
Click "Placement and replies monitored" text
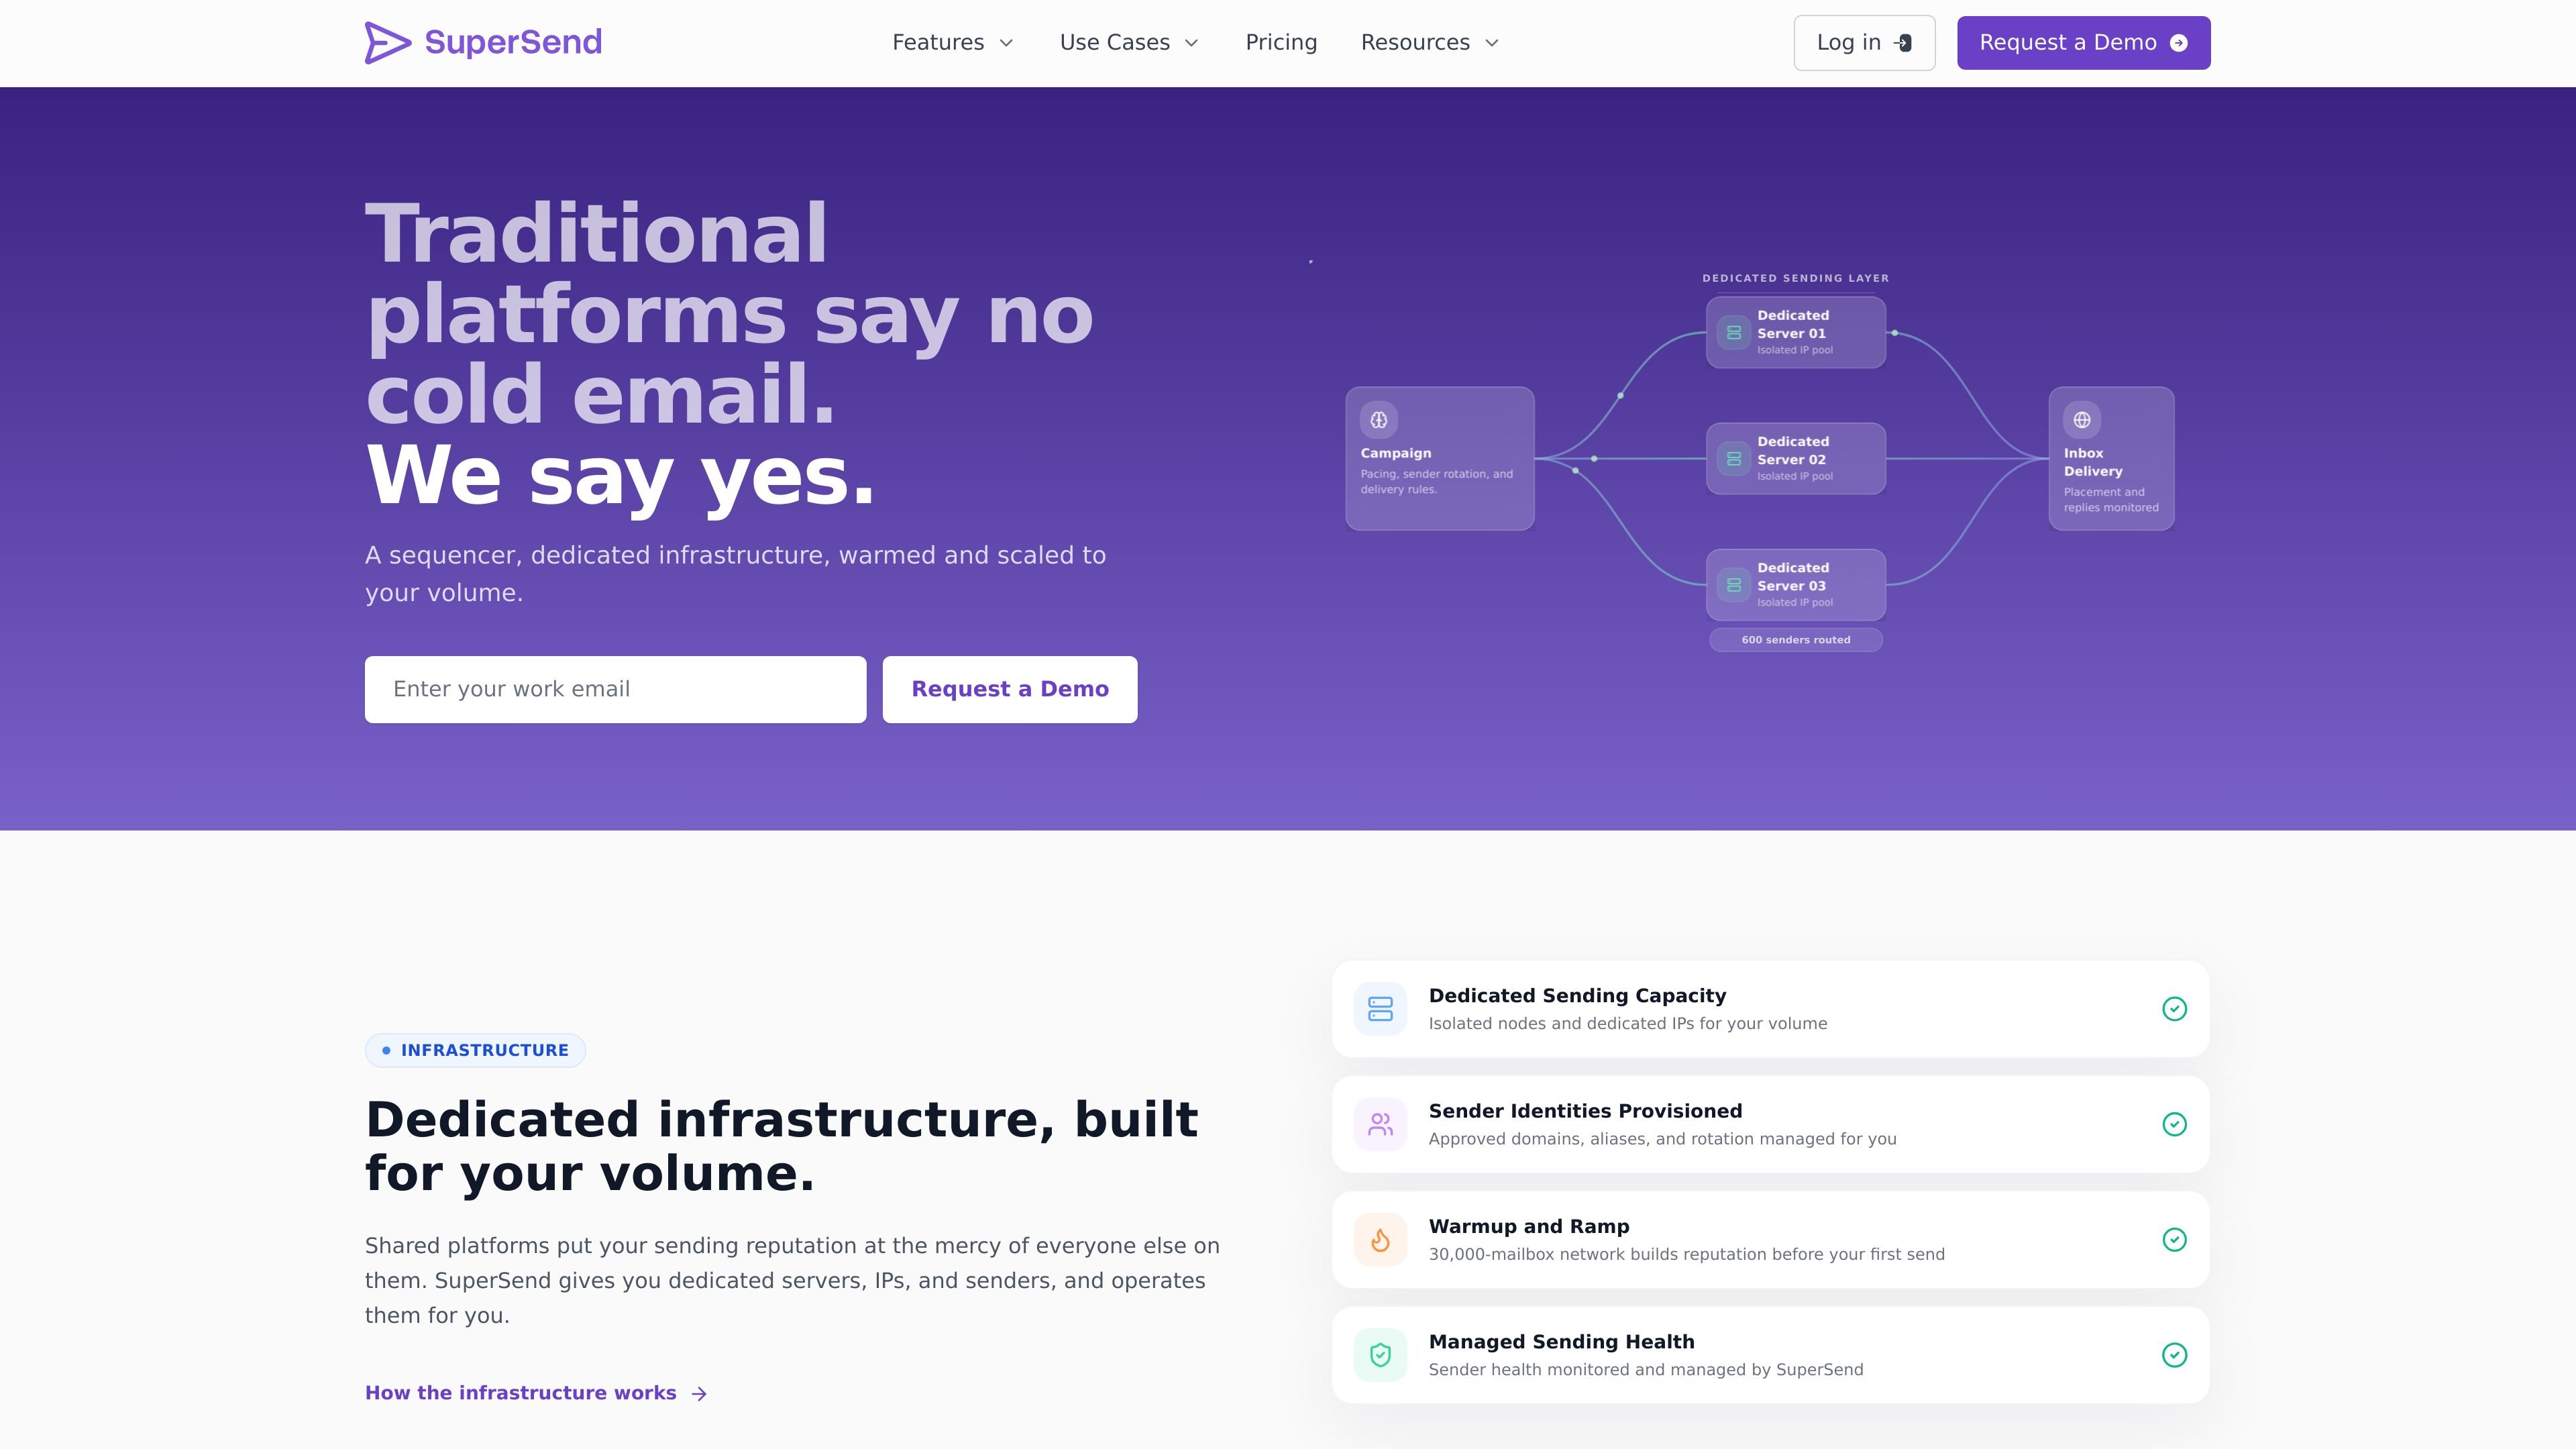2111,500
